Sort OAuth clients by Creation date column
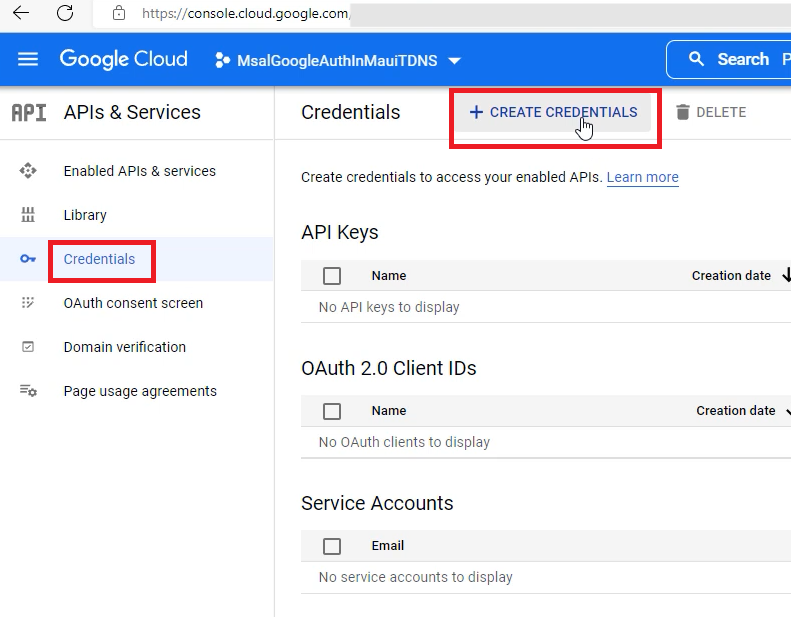This screenshot has width=791, height=617. pyautogui.click(x=736, y=411)
